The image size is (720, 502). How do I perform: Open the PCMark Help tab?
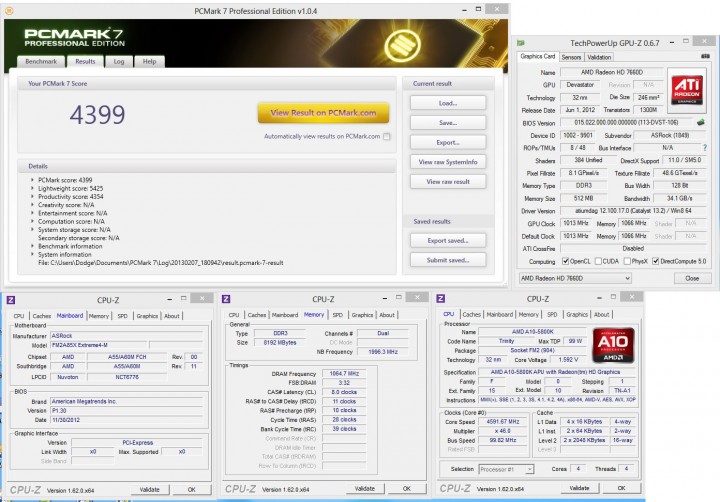coord(149,62)
